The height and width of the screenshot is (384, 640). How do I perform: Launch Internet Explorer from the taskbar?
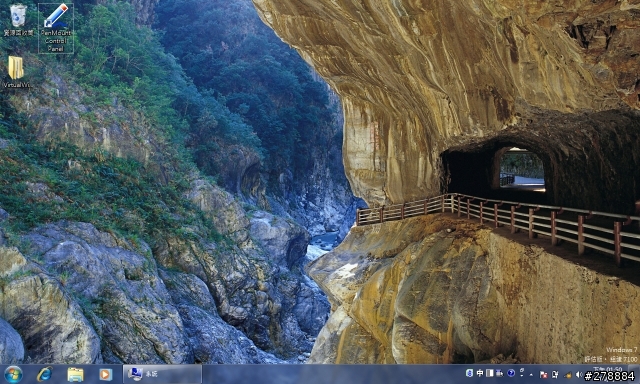(44, 374)
